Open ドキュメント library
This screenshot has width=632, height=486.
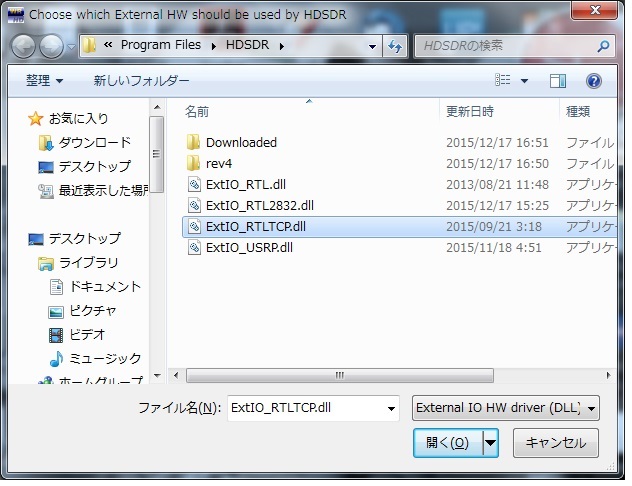105,287
